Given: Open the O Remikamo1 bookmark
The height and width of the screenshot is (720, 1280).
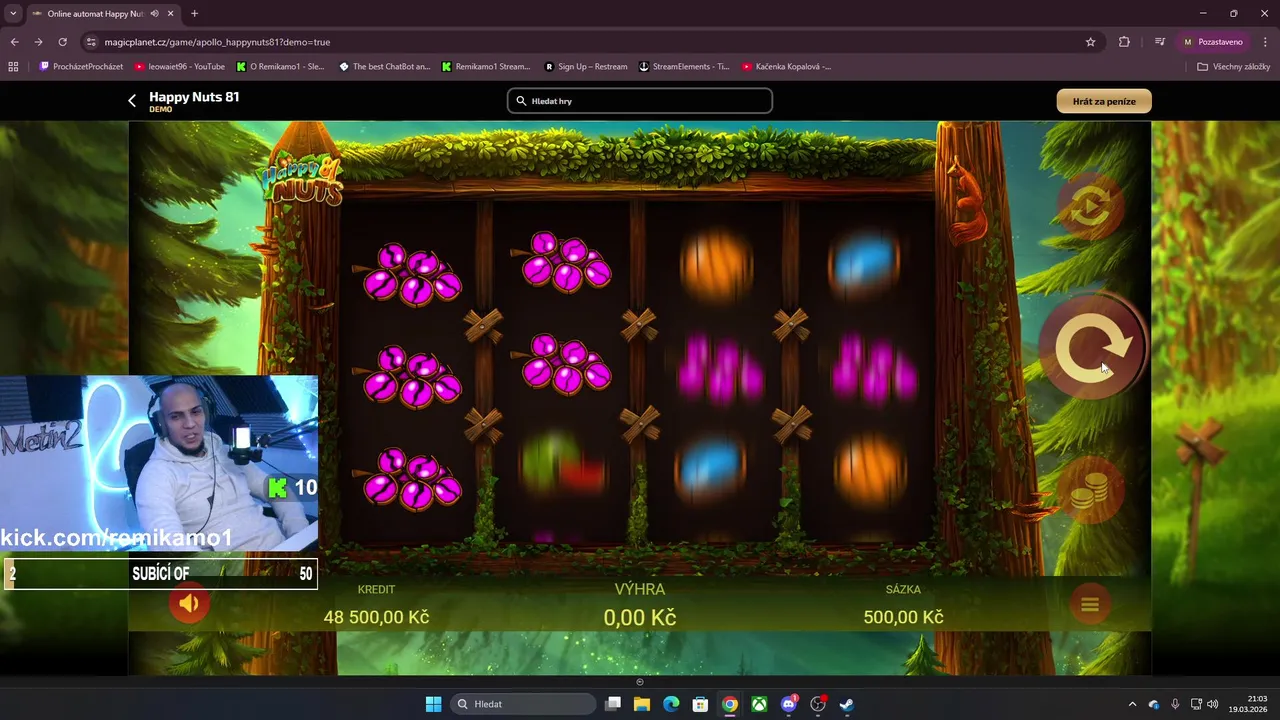Looking at the screenshot, I should coord(281,67).
